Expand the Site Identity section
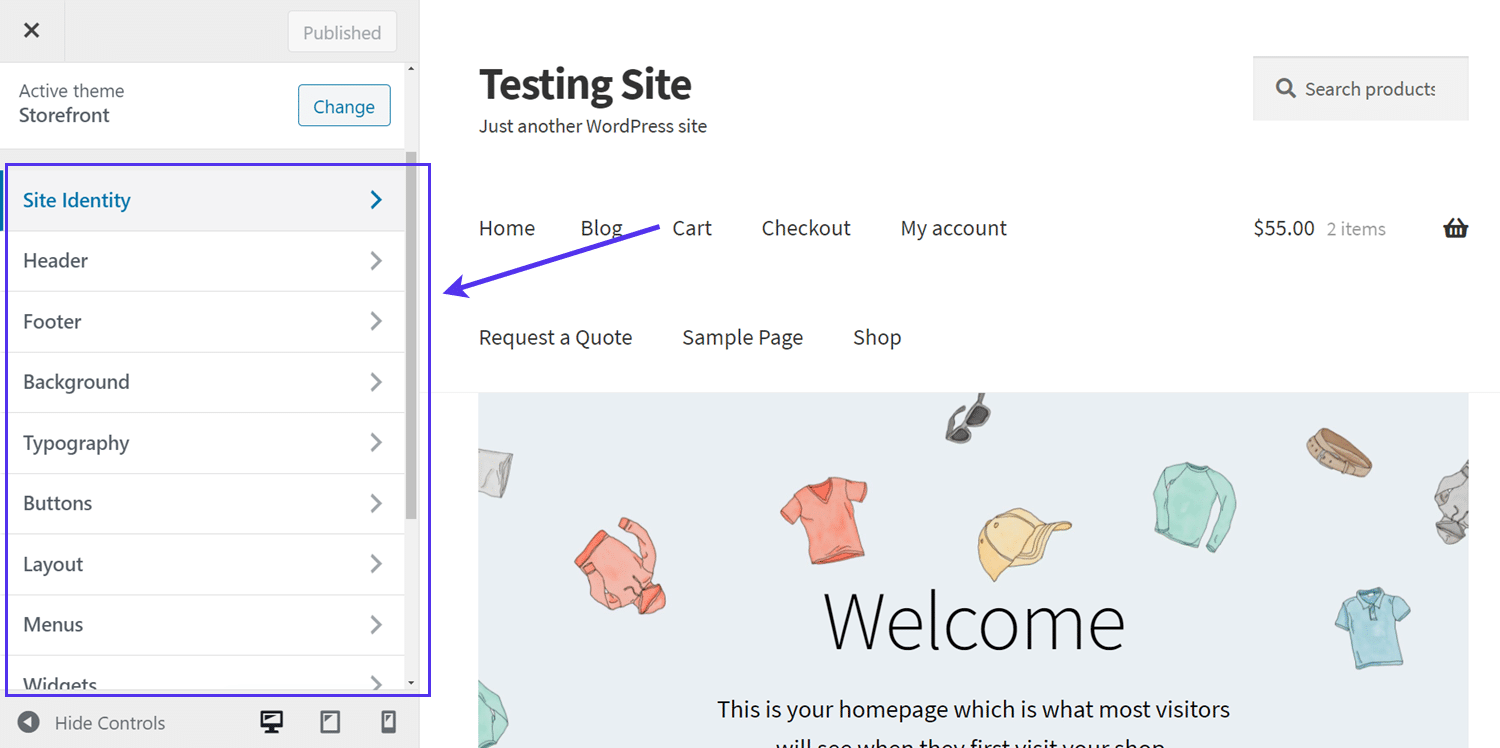Viewport: 1500px width, 748px height. (x=200, y=199)
